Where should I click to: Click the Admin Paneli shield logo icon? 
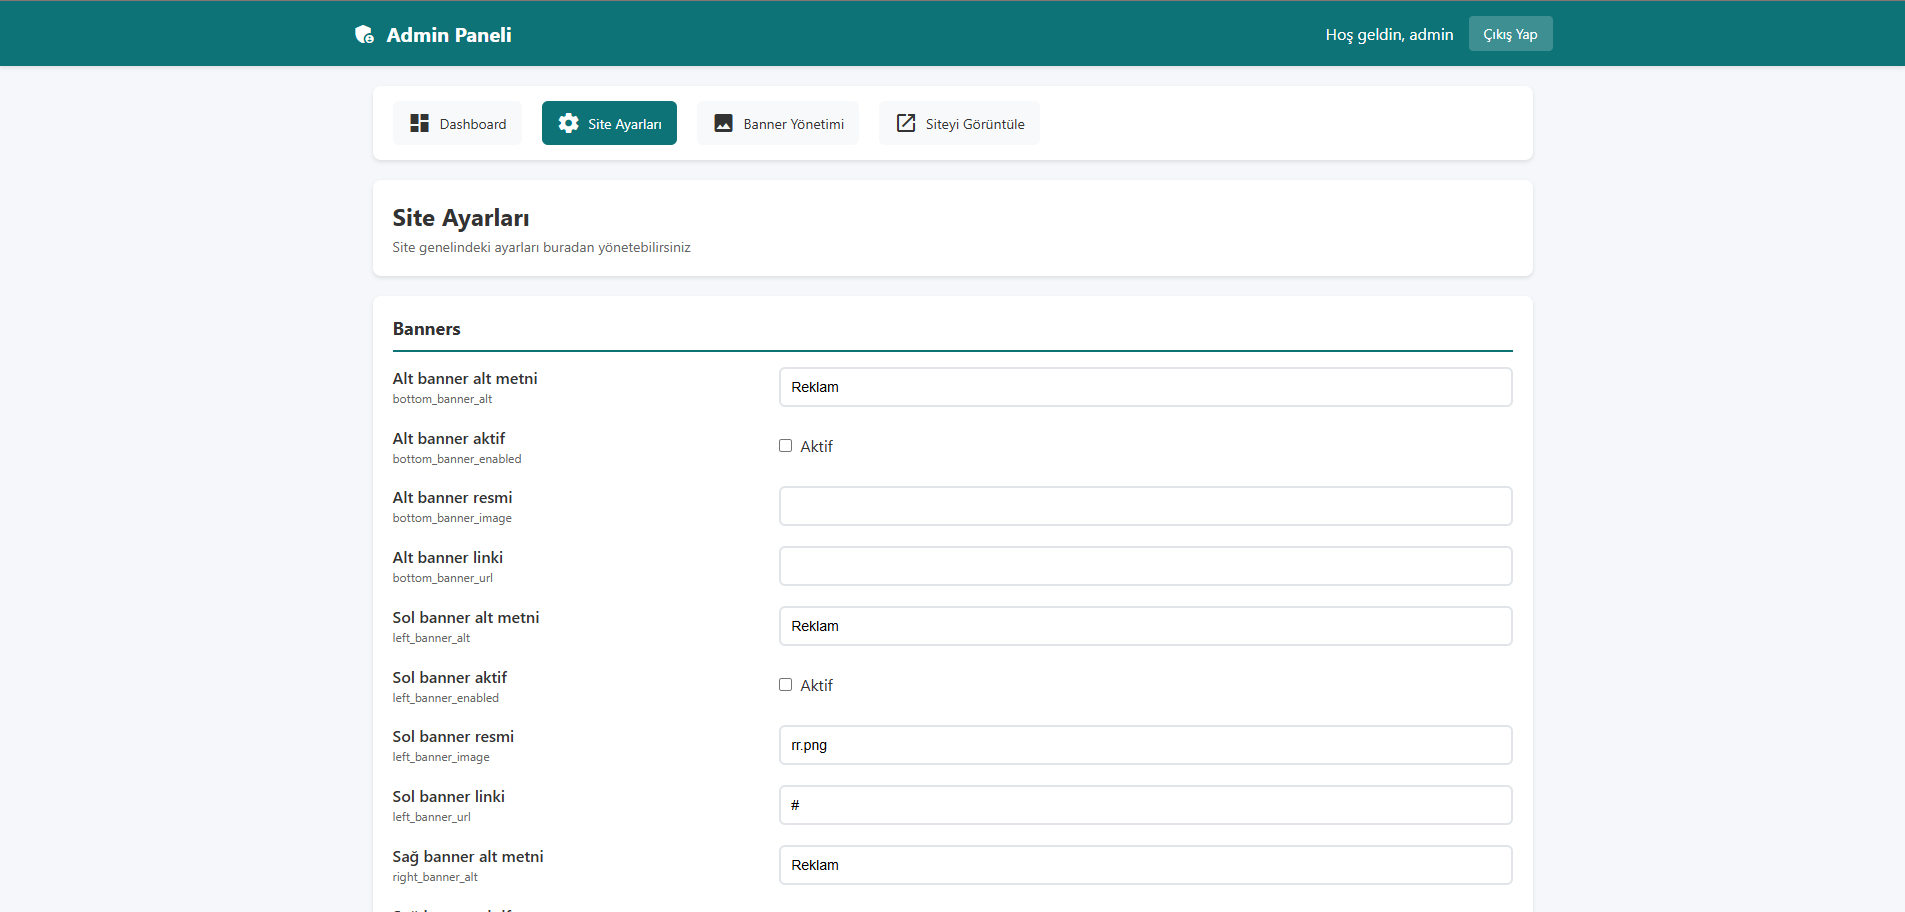[x=364, y=35]
